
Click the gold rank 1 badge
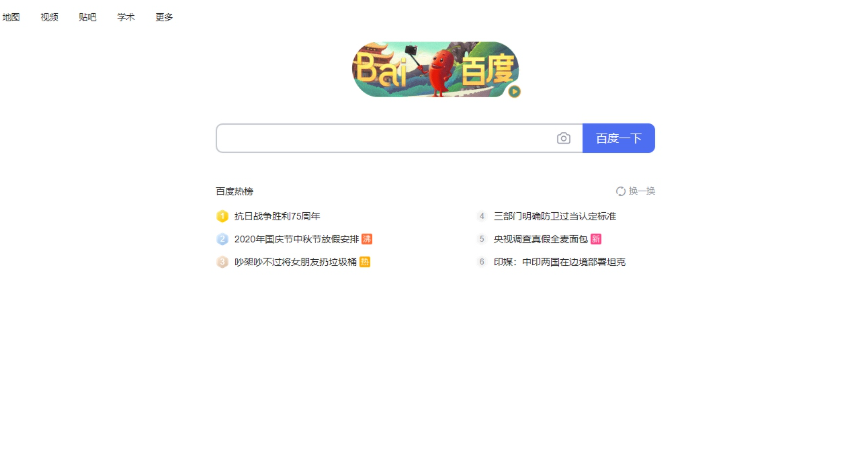222,216
